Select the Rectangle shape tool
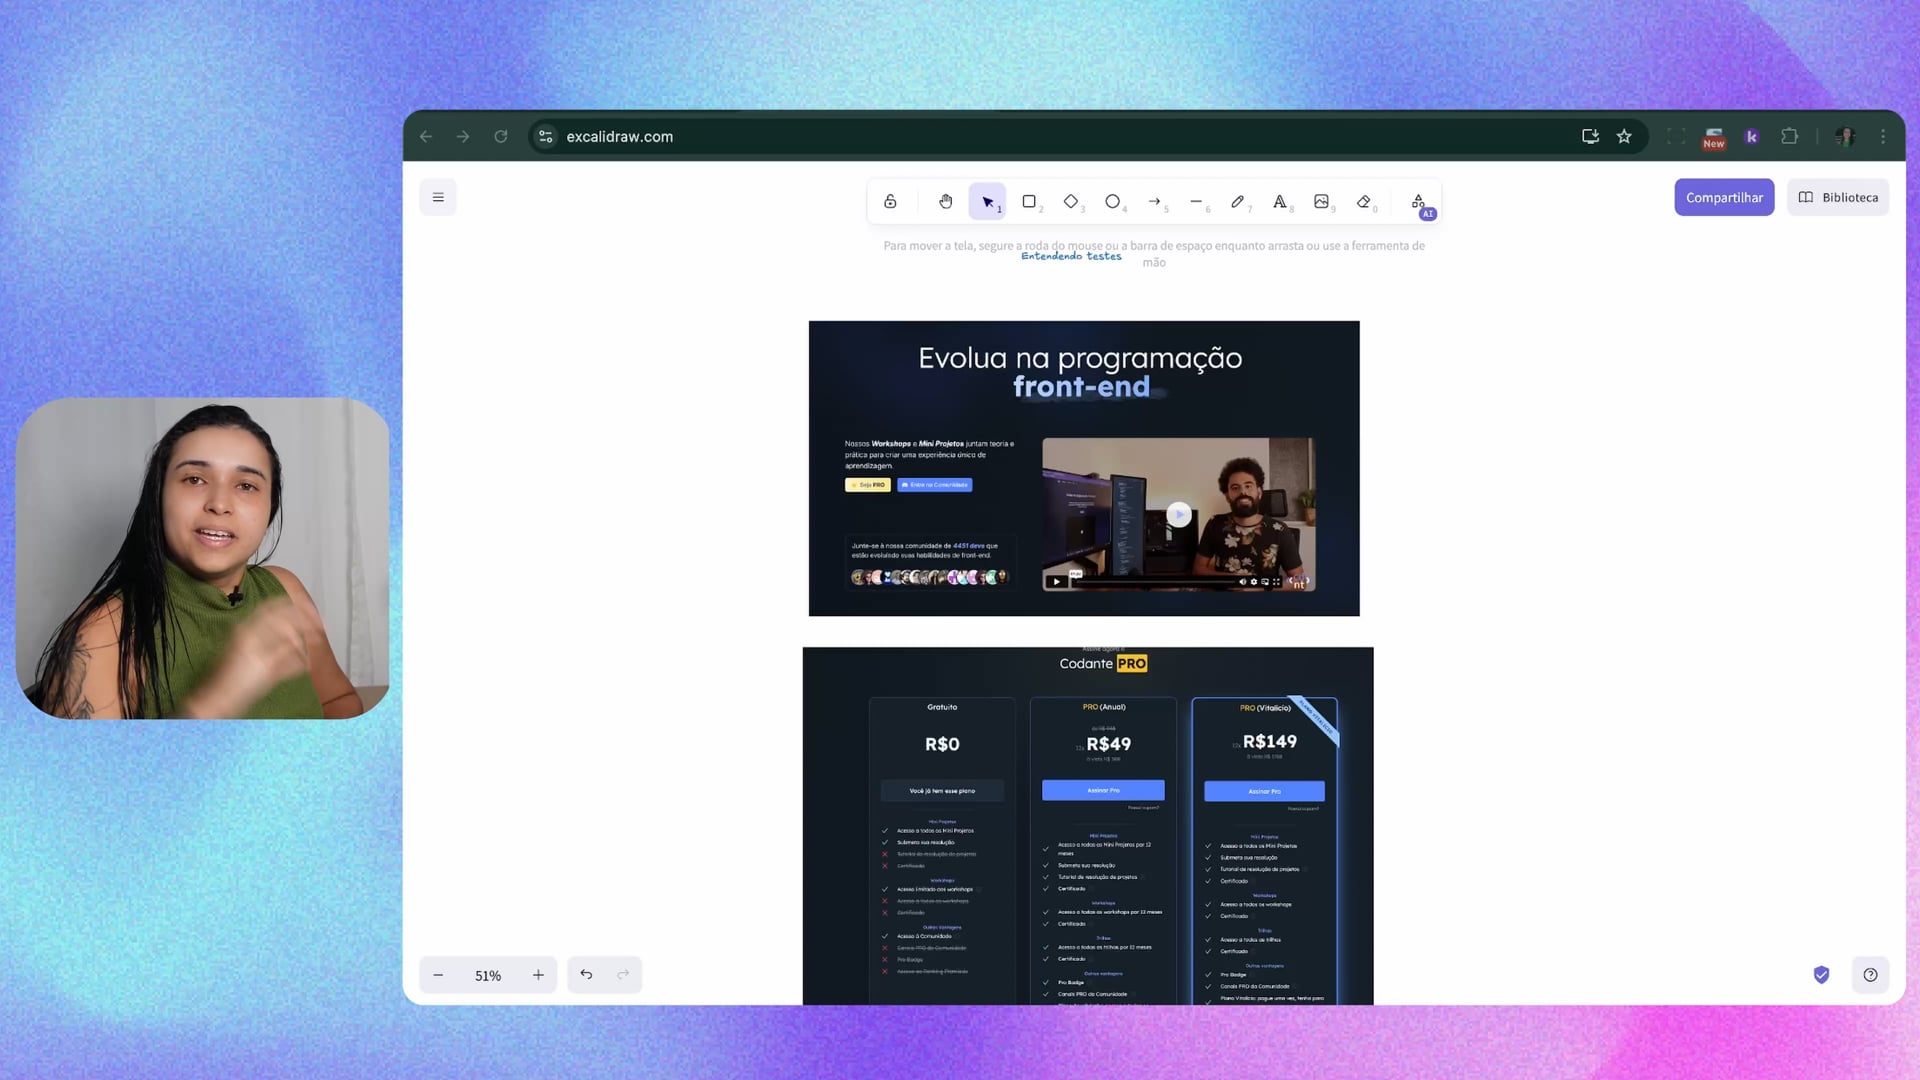The width and height of the screenshot is (1920, 1080). point(1029,201)
